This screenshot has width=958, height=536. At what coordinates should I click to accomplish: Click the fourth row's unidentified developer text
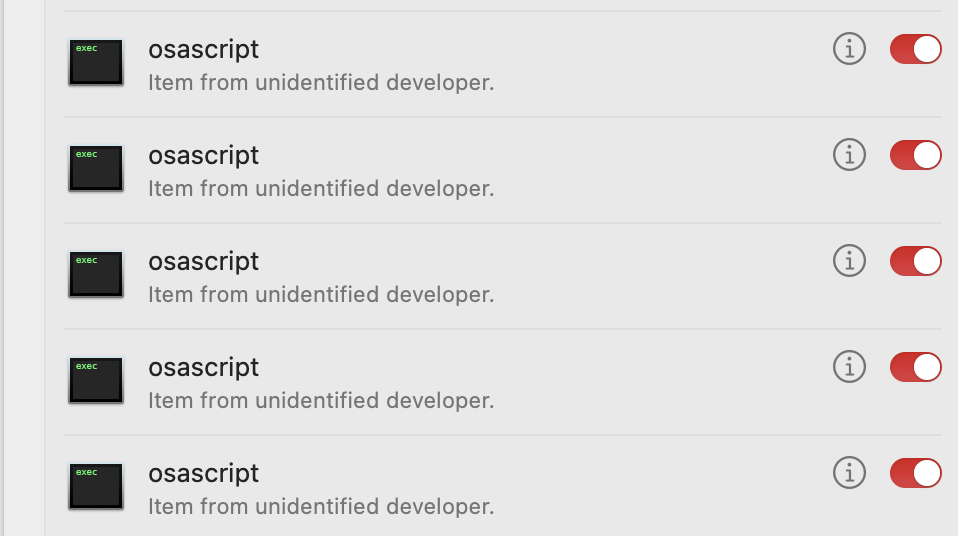(321, 401)
